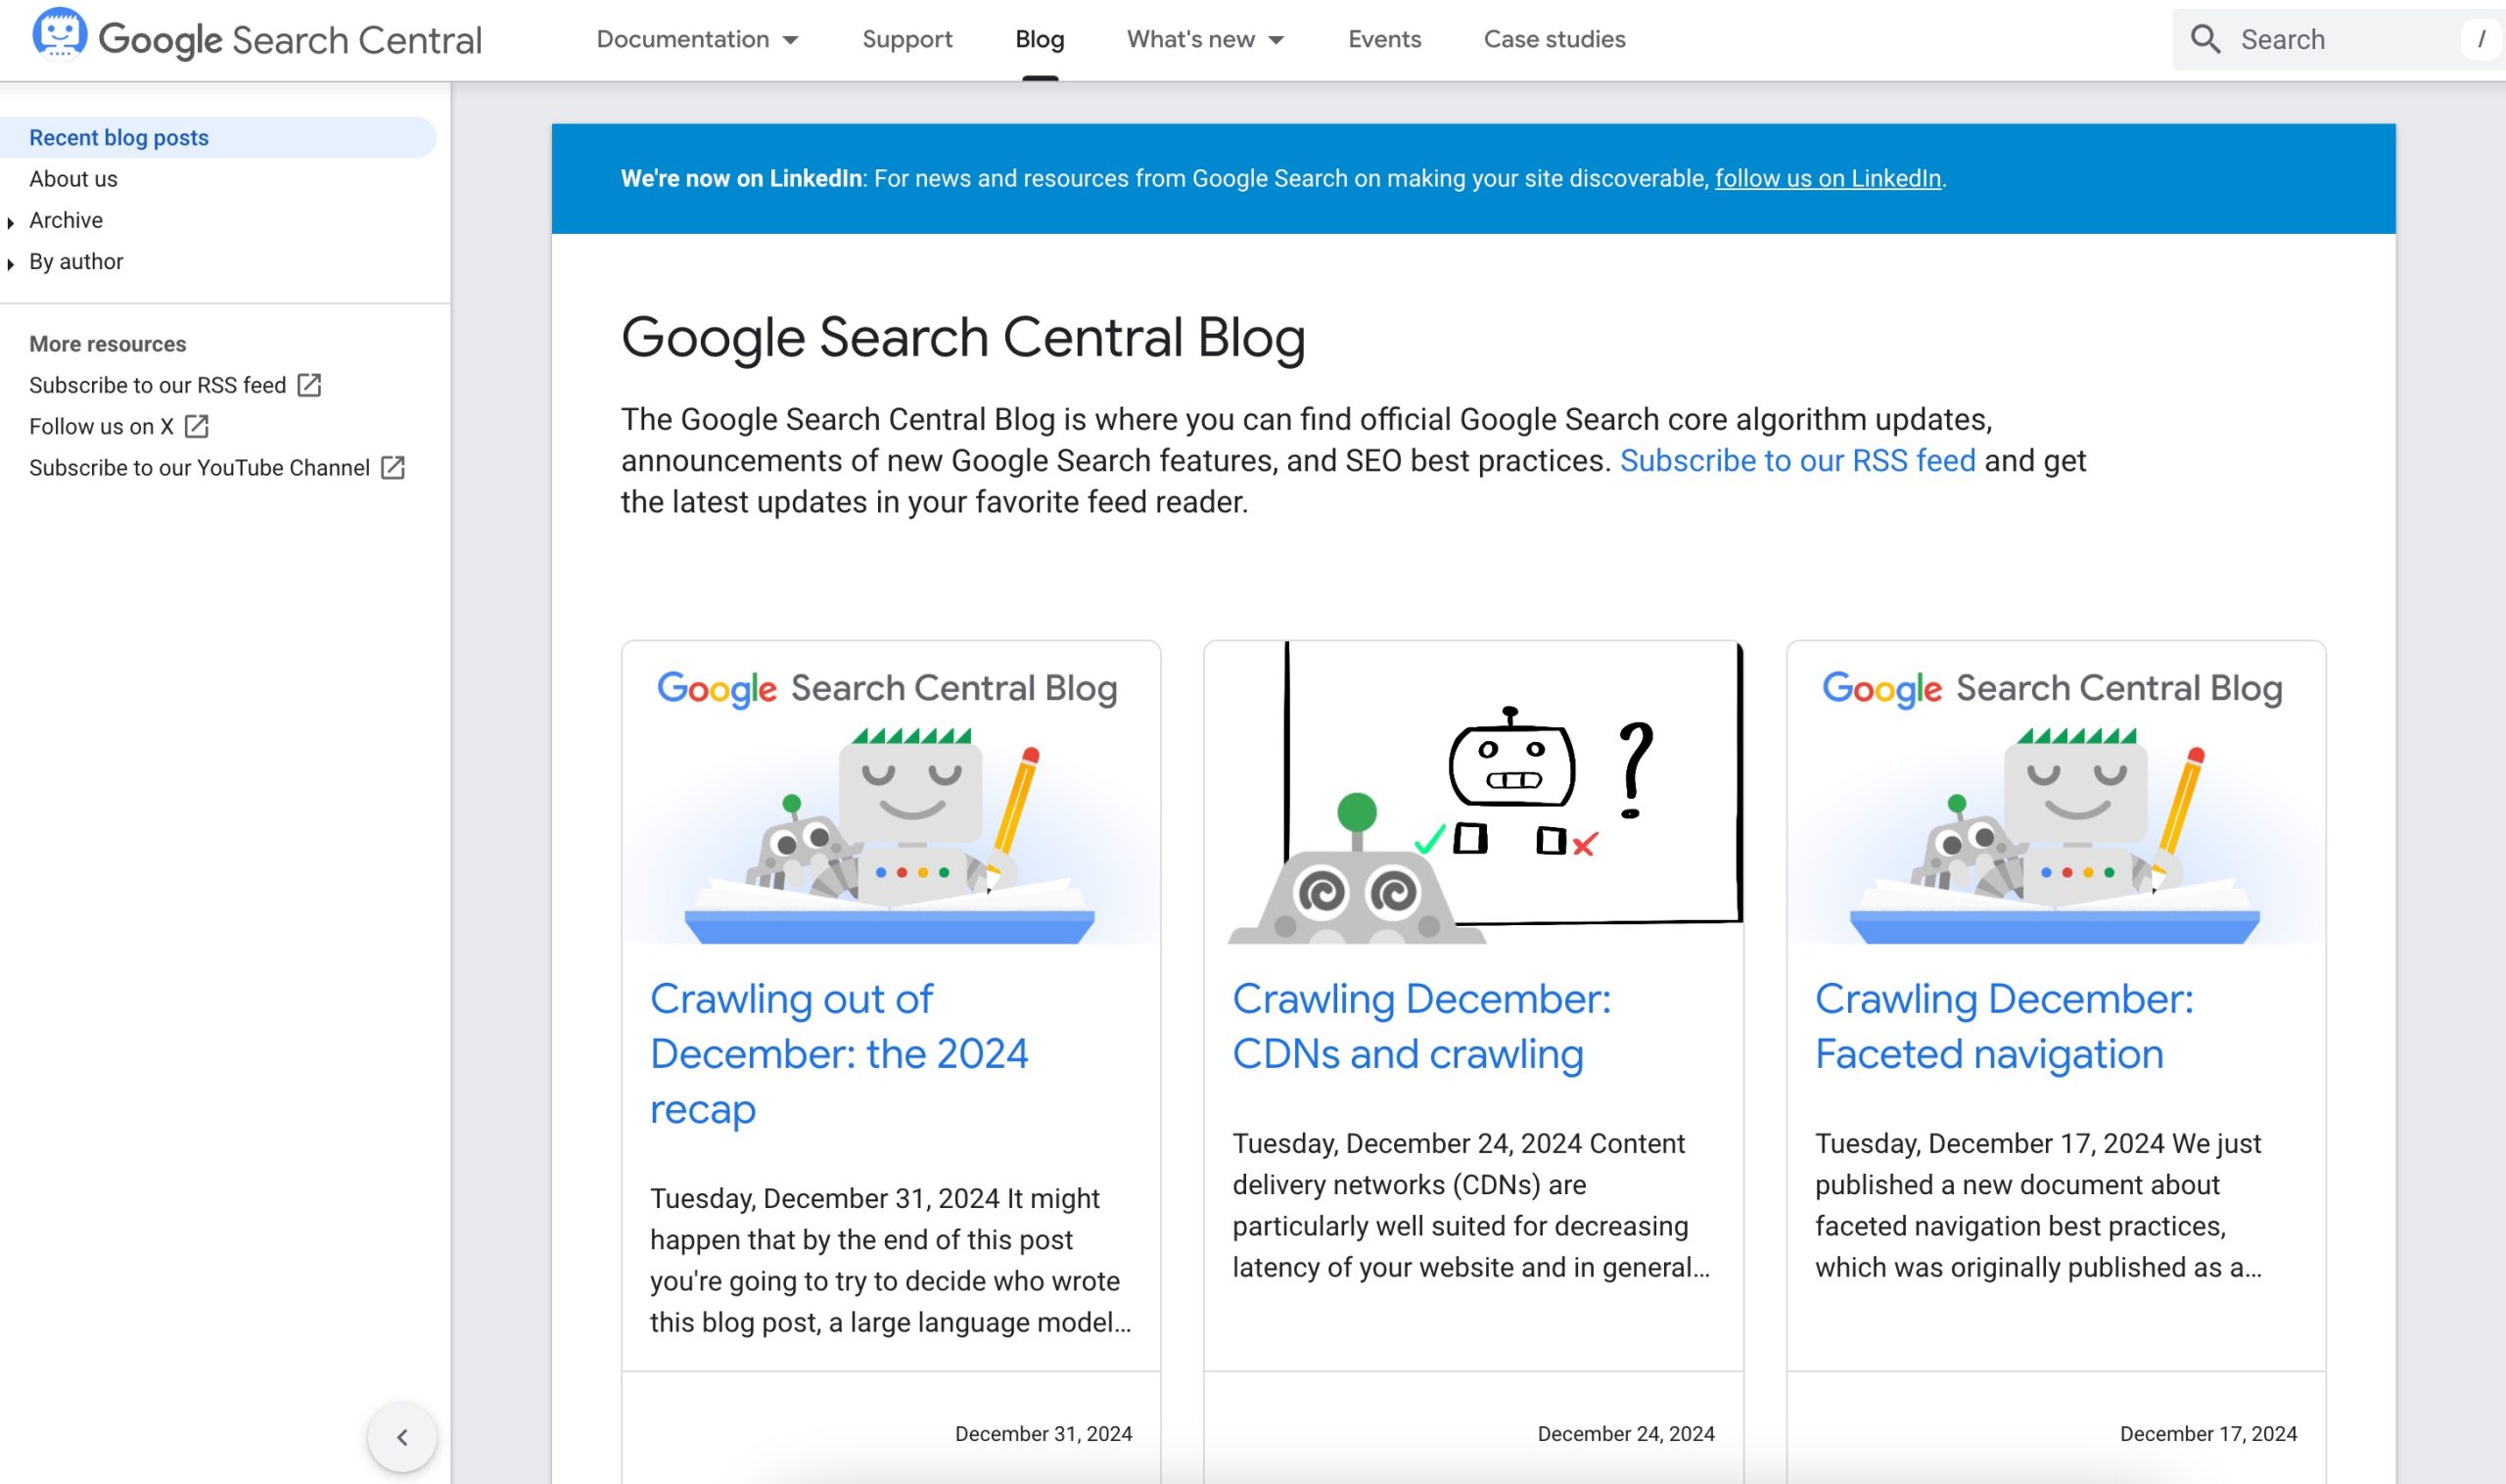Click the sidebar collapse toggle icon
The width and height of the screenshot is (2506, 1484).
click(401, 1436)
